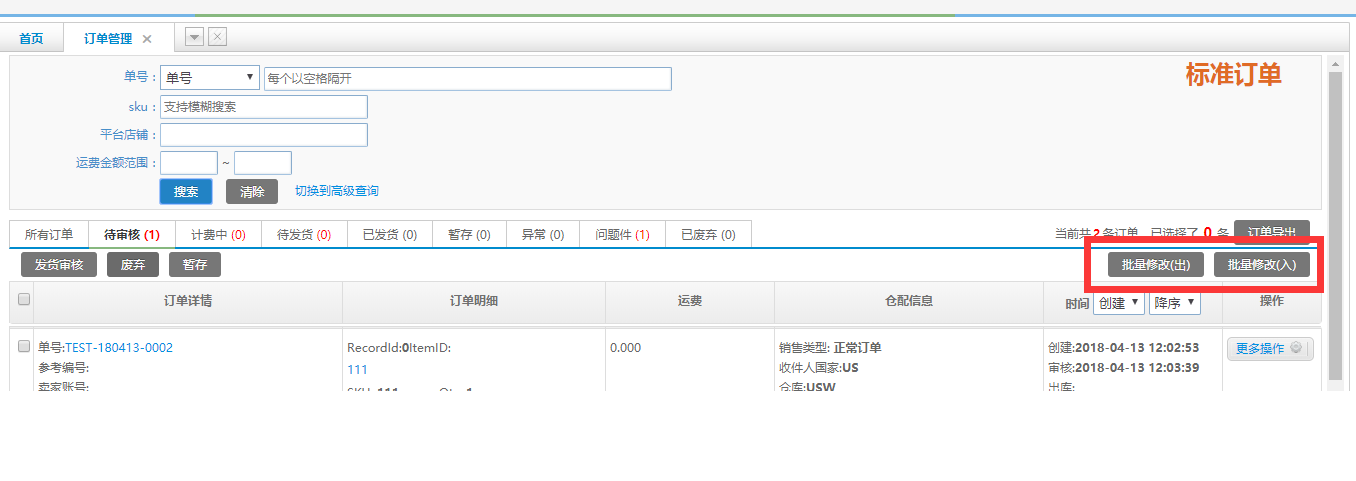
Task: Select the 问题件 status tab
Action: 622,235
